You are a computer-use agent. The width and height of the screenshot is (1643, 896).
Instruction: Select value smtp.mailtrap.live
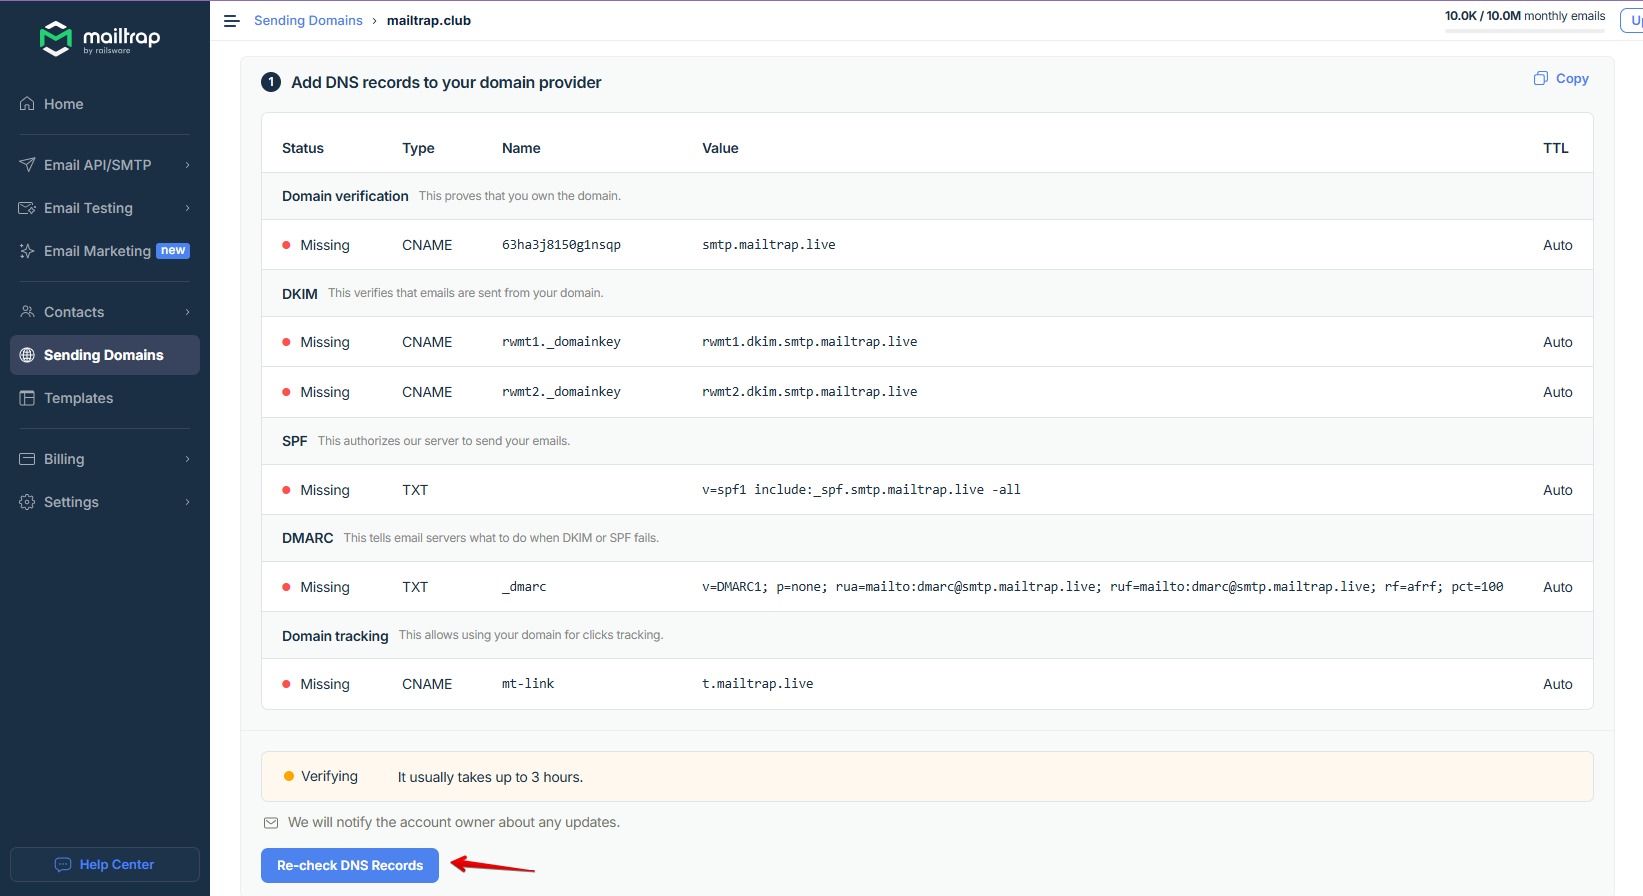click(x=768, y=245)
